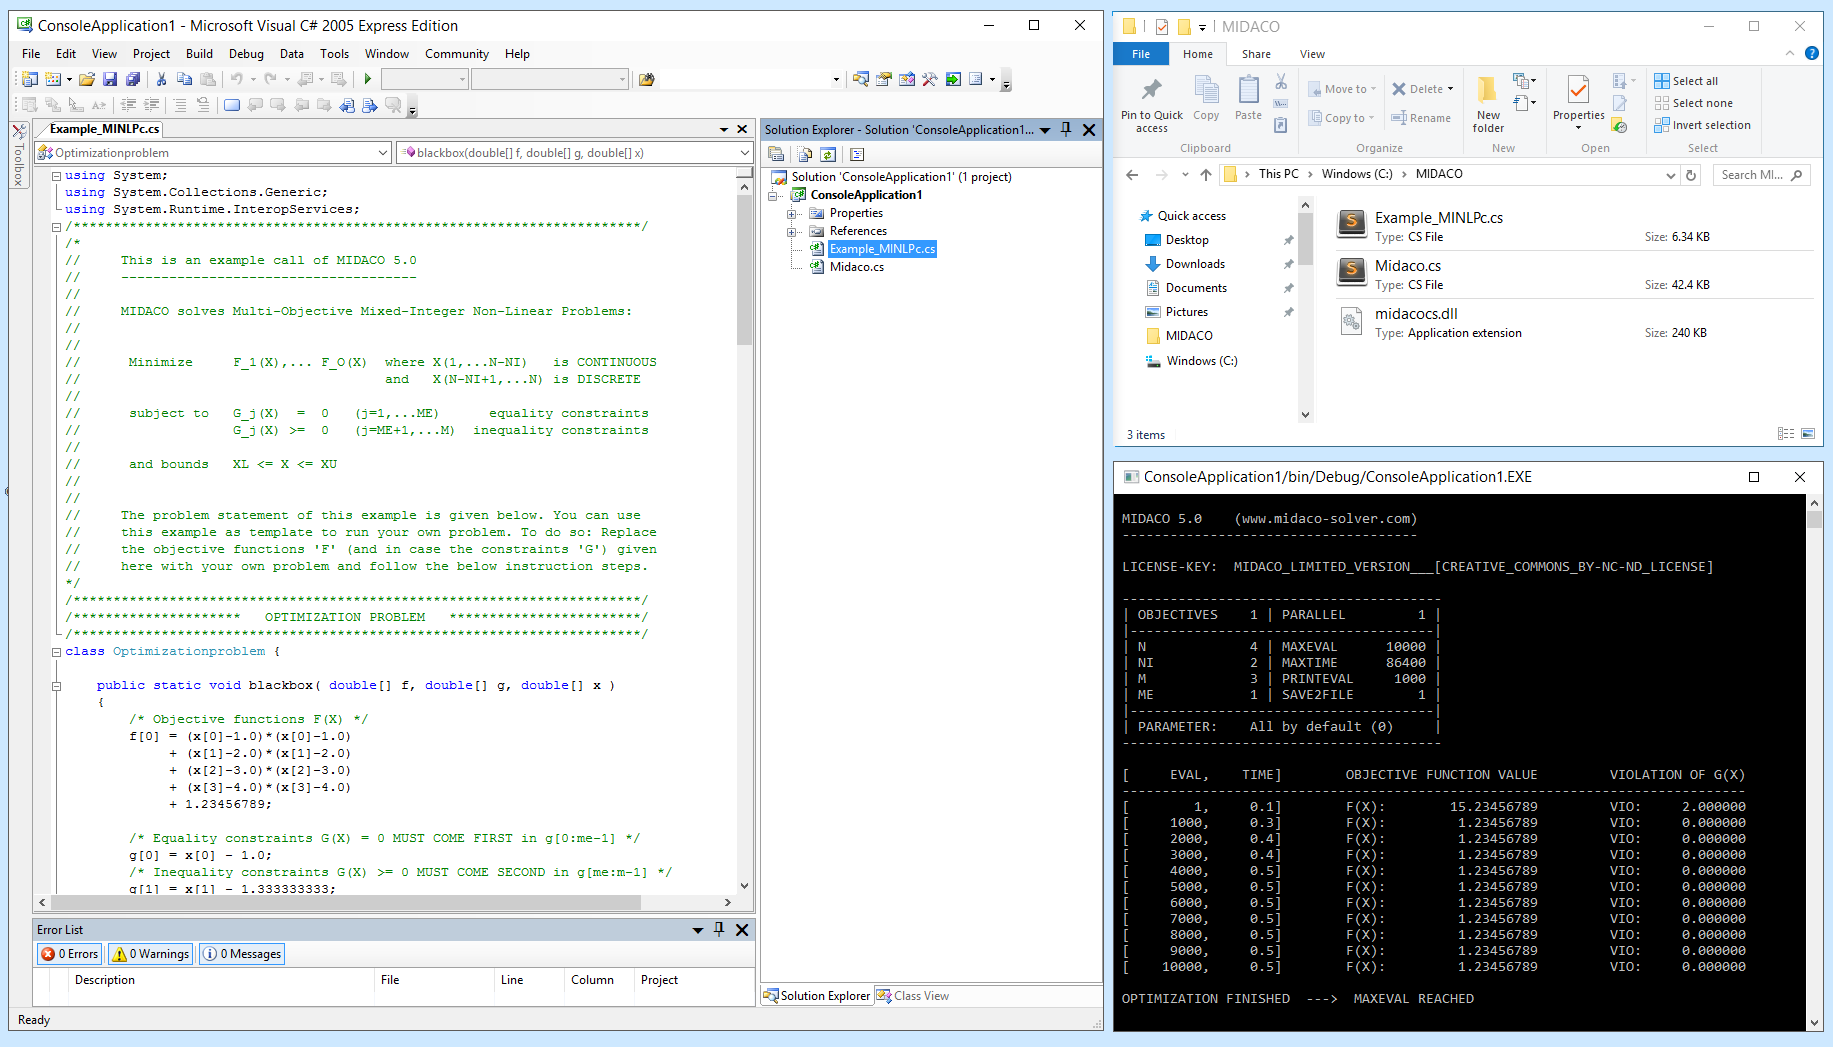Screen dimensions: 1833x1047
Task: Toggle a bookmark on the current line
Action: pos(232,105)
